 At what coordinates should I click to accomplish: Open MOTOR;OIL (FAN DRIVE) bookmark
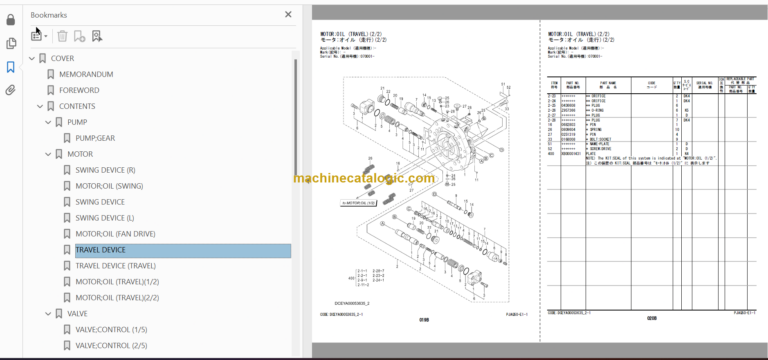(115, 234)
